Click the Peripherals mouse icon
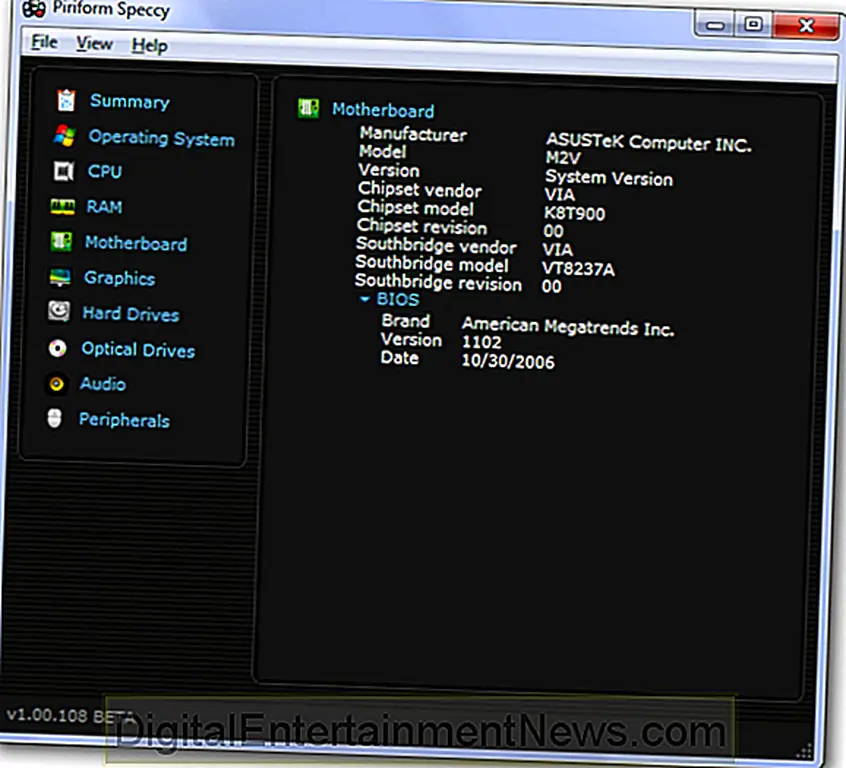This screenshot has width=846, height=768. [x=54, y=418]
